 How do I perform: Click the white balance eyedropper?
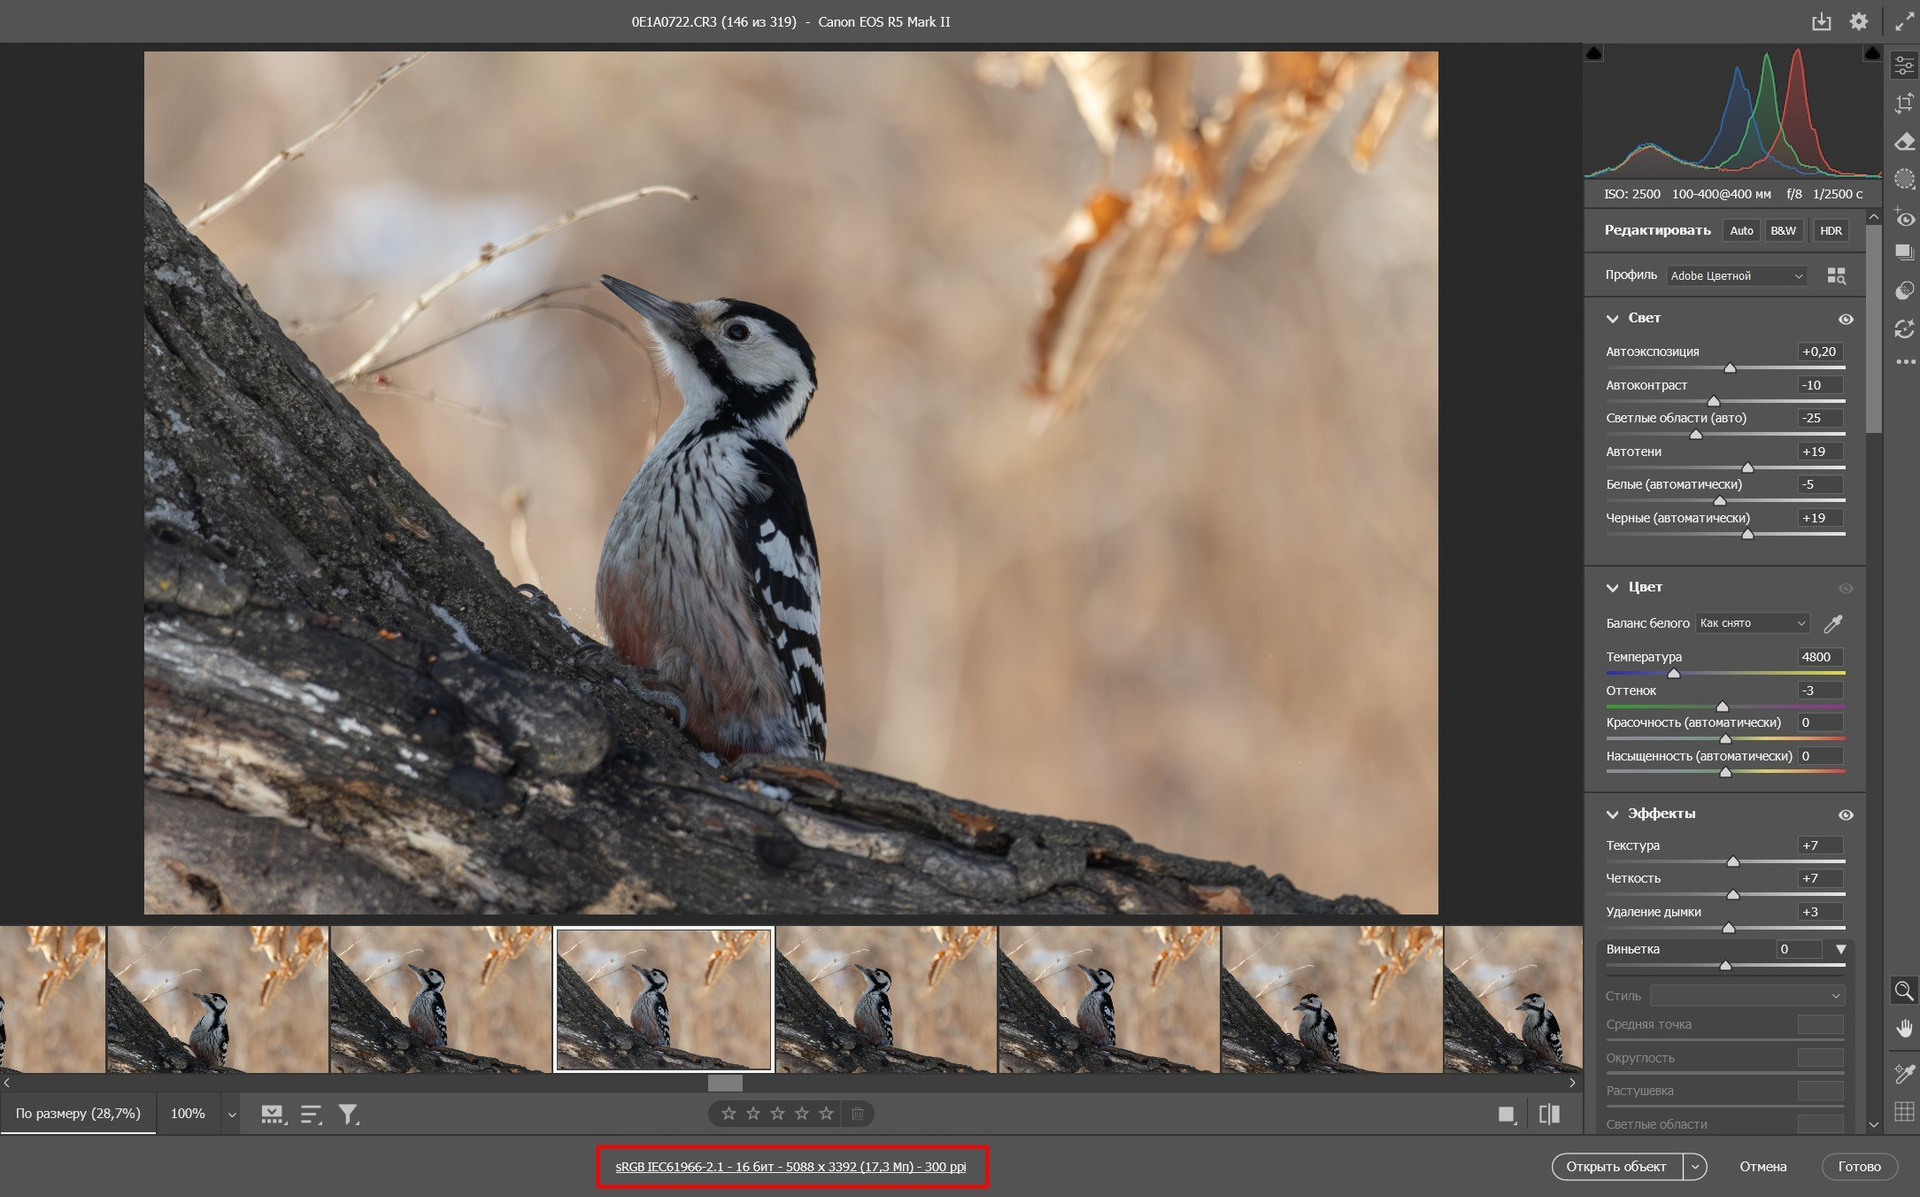point(1833,624)
